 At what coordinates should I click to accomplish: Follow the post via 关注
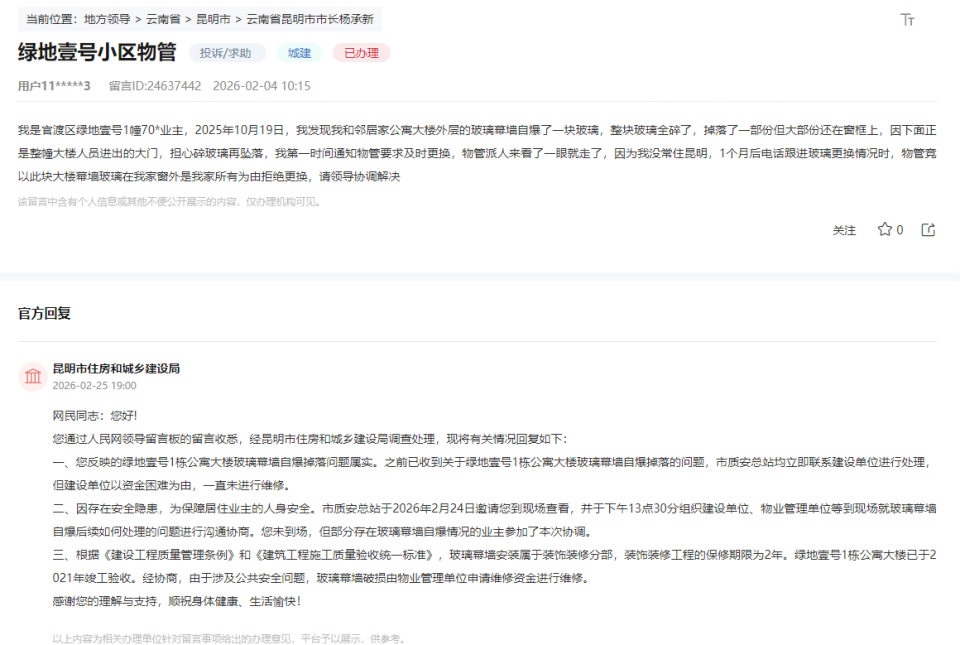pos(845,230)
